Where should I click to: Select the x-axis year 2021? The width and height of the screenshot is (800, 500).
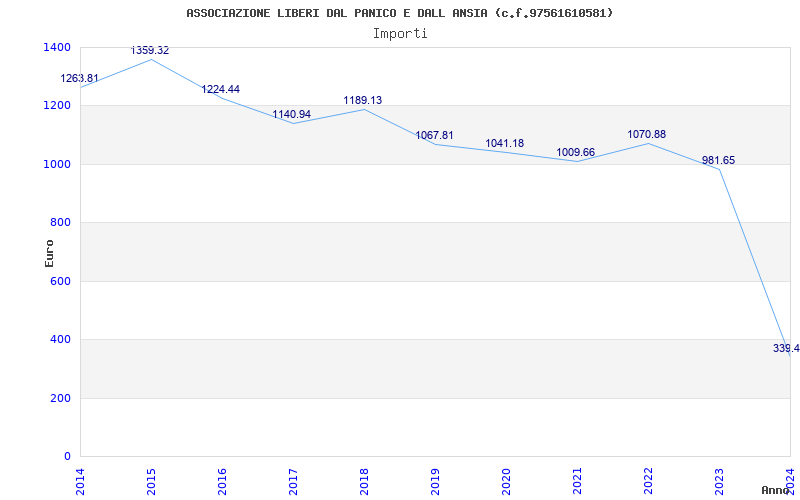tap(577, 481)
